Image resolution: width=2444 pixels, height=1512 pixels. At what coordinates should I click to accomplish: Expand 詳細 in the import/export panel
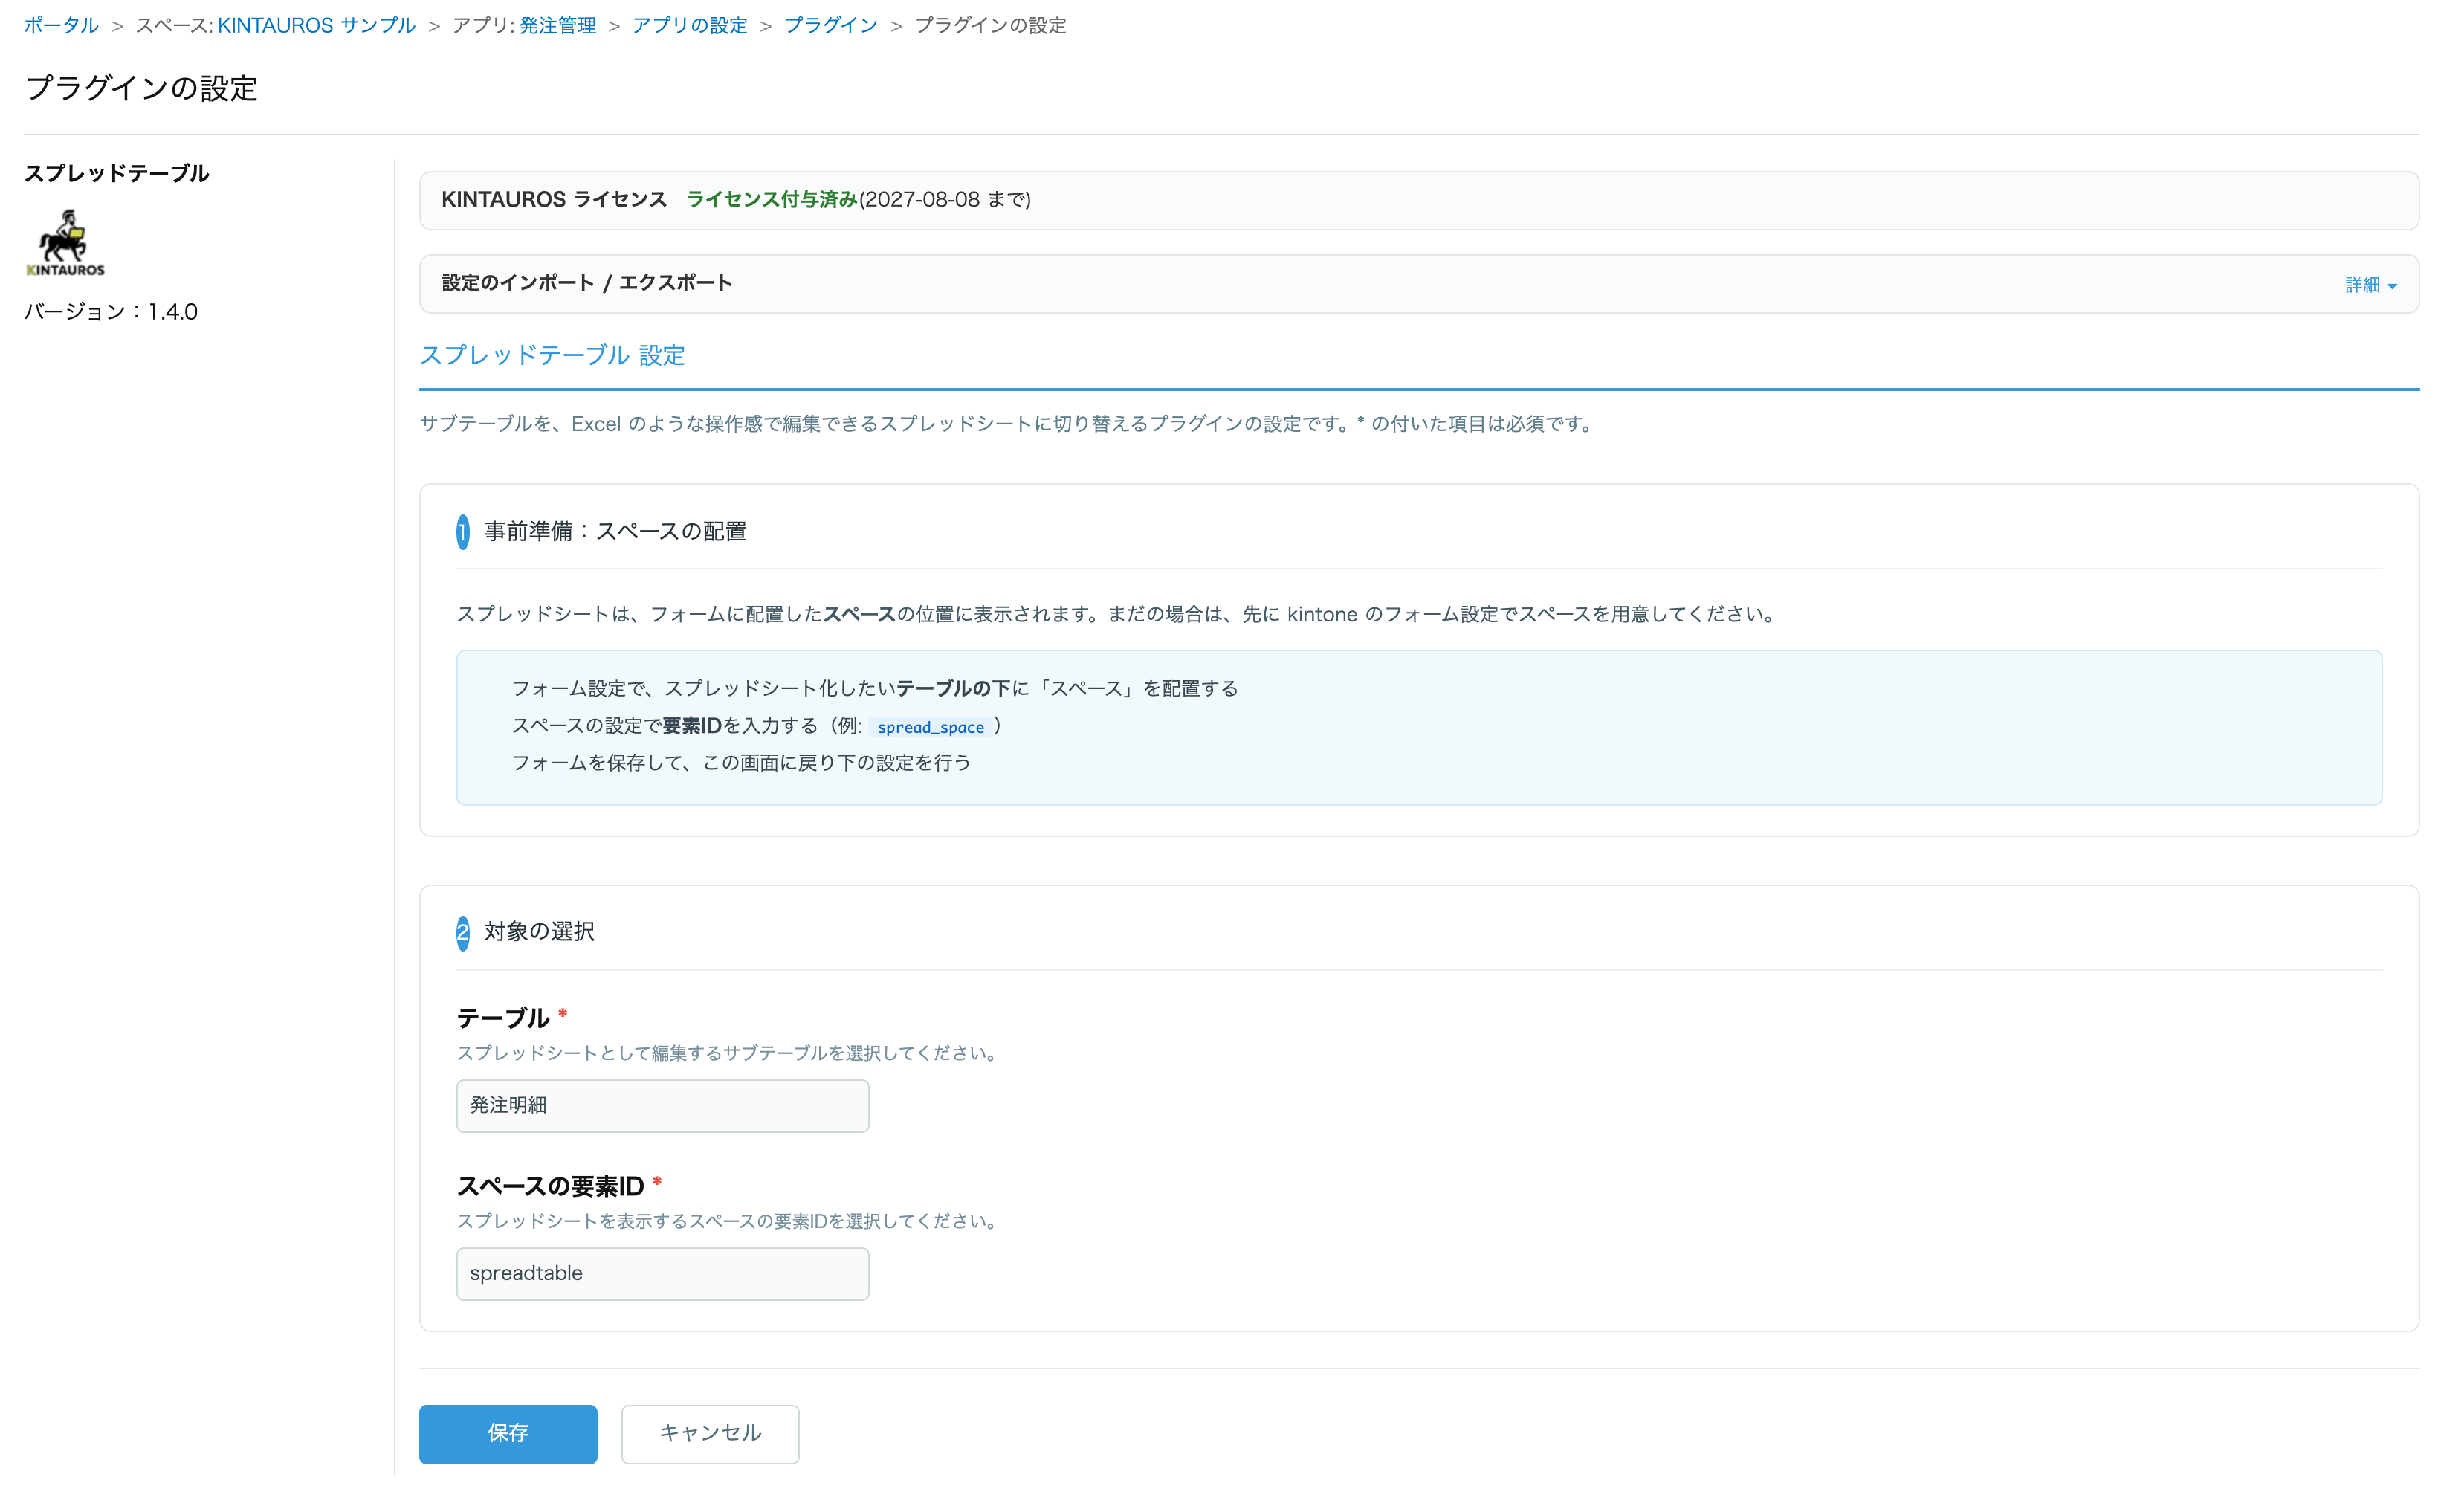click(x=2370, y=285)
